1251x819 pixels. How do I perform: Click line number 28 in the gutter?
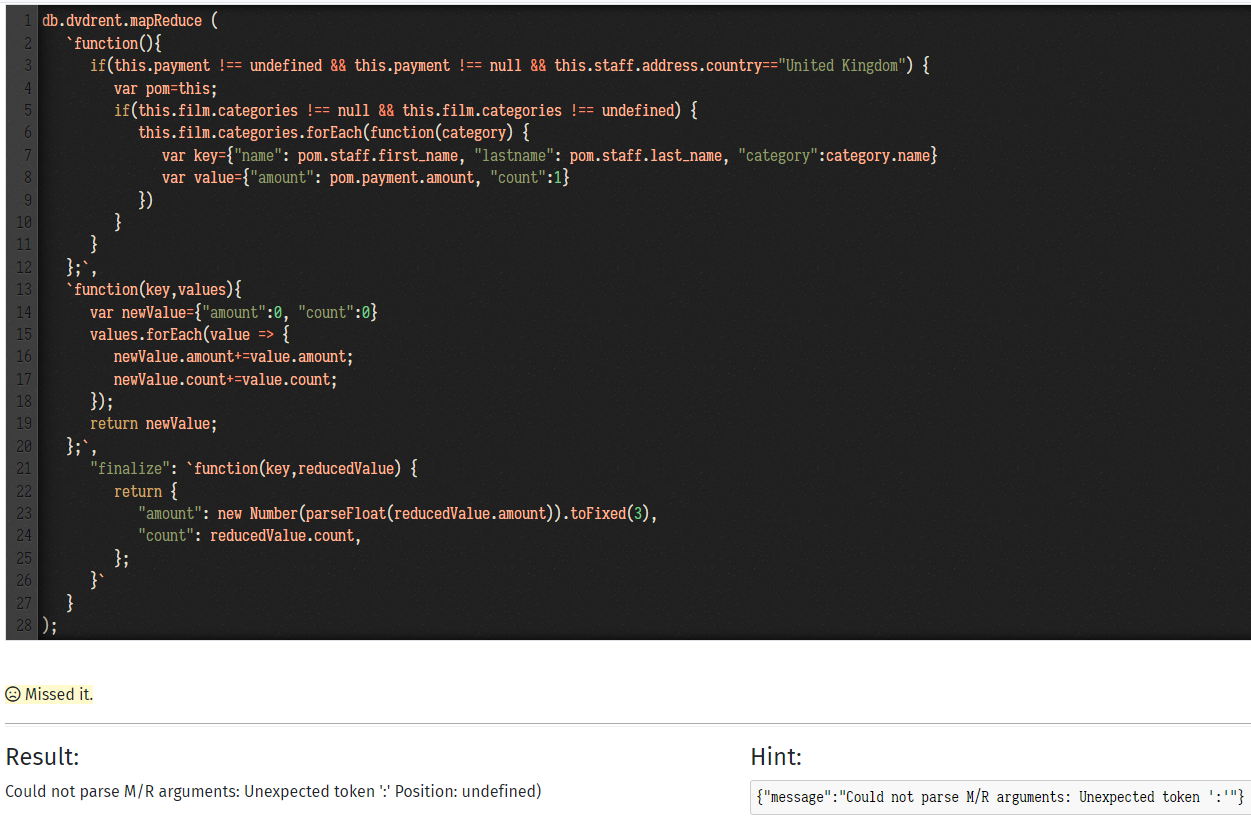(24, 626)
